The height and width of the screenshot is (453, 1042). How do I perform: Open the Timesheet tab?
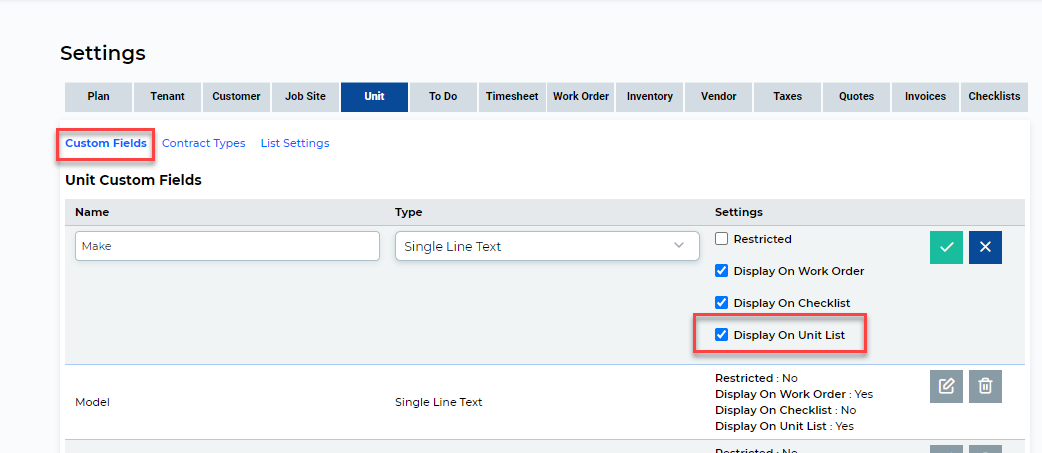[512, 96]
